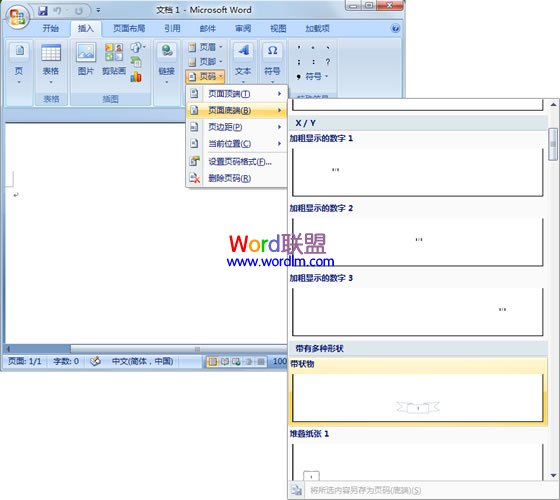Switch to 页面布局 (Page Layout) tab

pyautogui.click(x=129, y=28)
